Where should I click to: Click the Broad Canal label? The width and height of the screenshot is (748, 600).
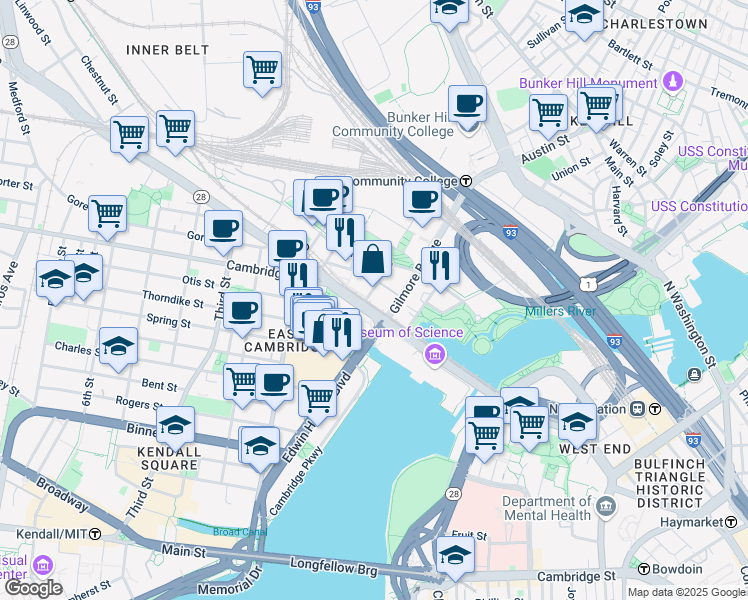tap(240, 531)
